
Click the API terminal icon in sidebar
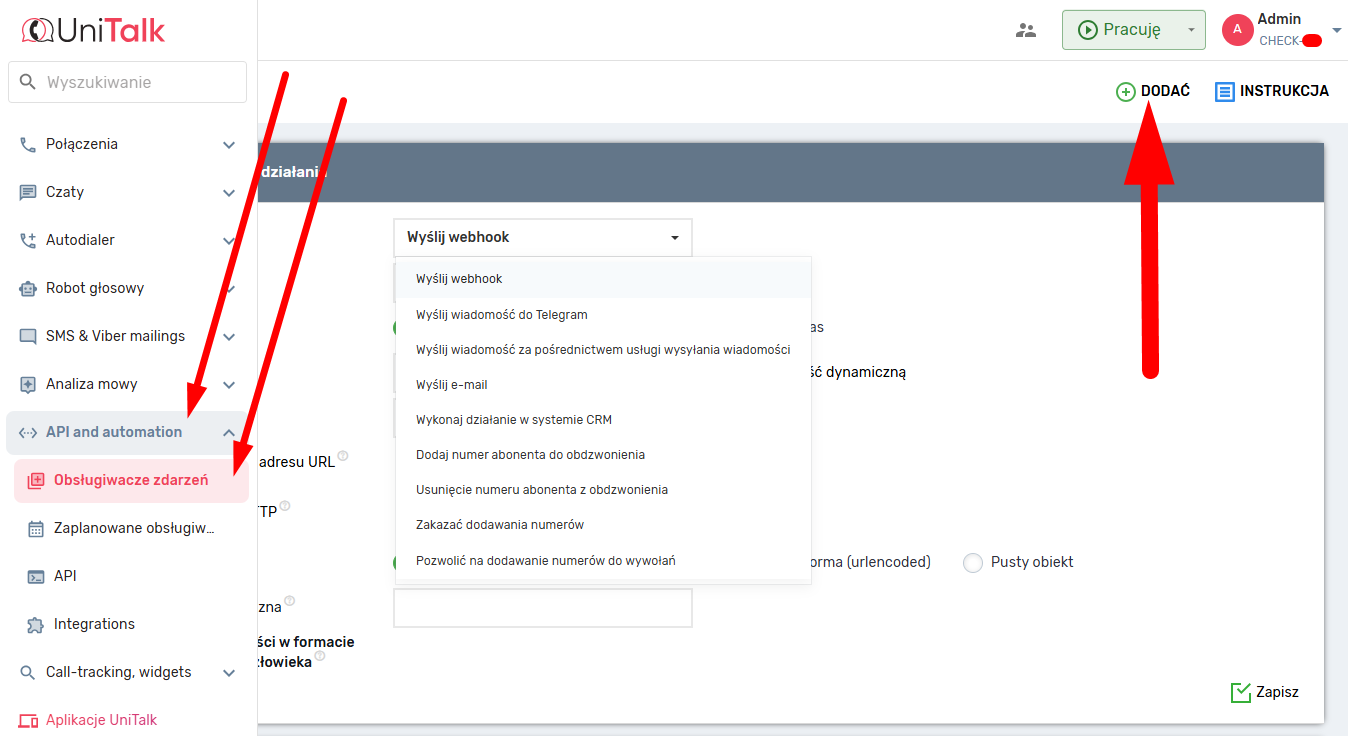coord(36,576)
